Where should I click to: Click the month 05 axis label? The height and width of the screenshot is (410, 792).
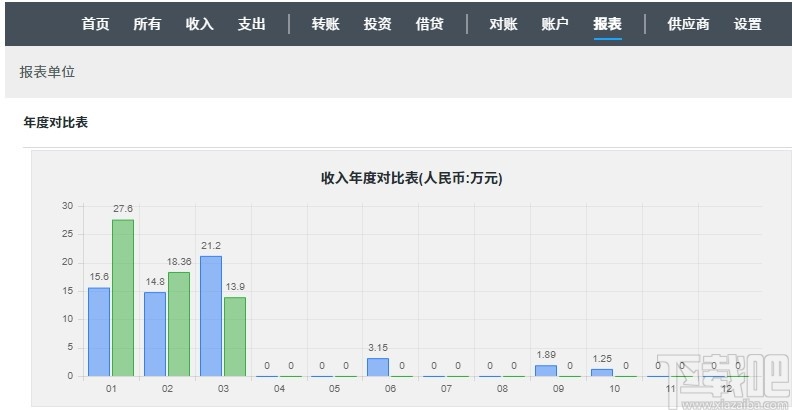(334, 389)
